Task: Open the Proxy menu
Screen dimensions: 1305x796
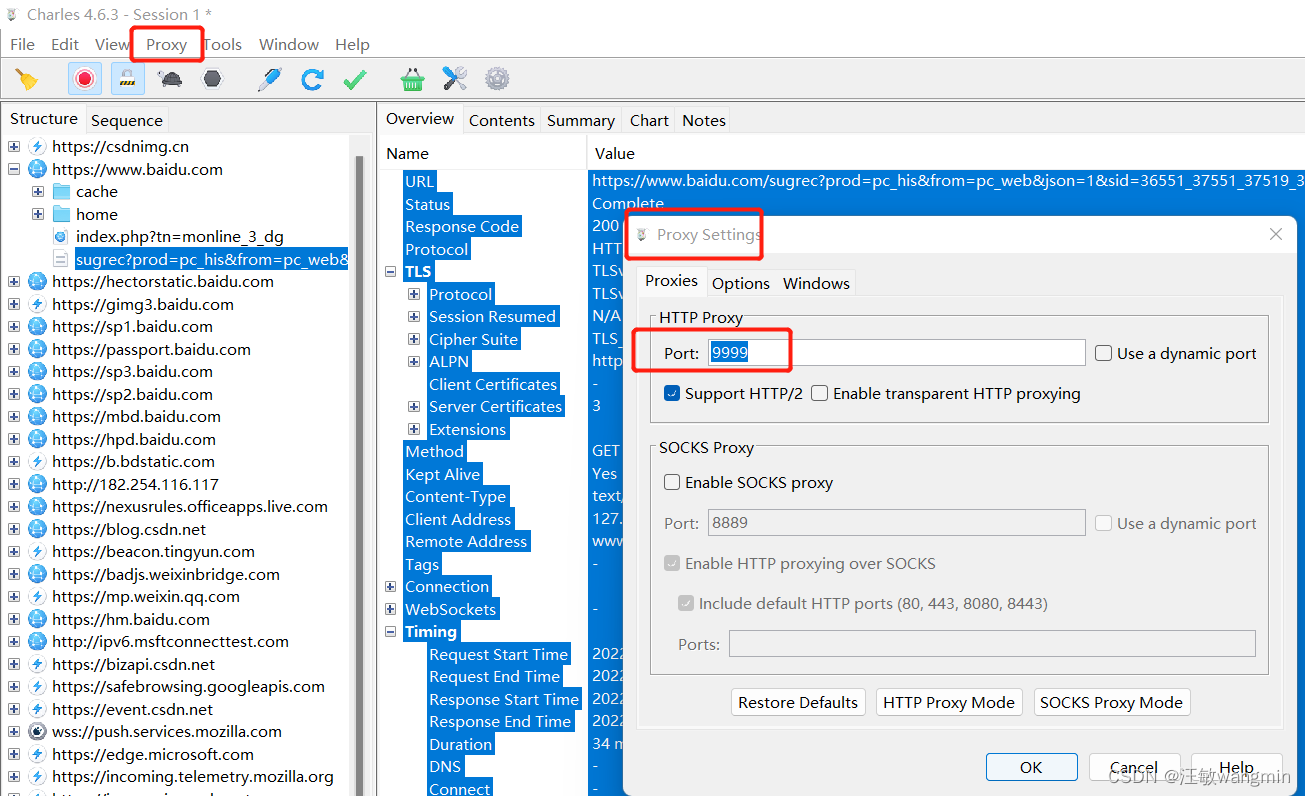Action: (166, 44)
